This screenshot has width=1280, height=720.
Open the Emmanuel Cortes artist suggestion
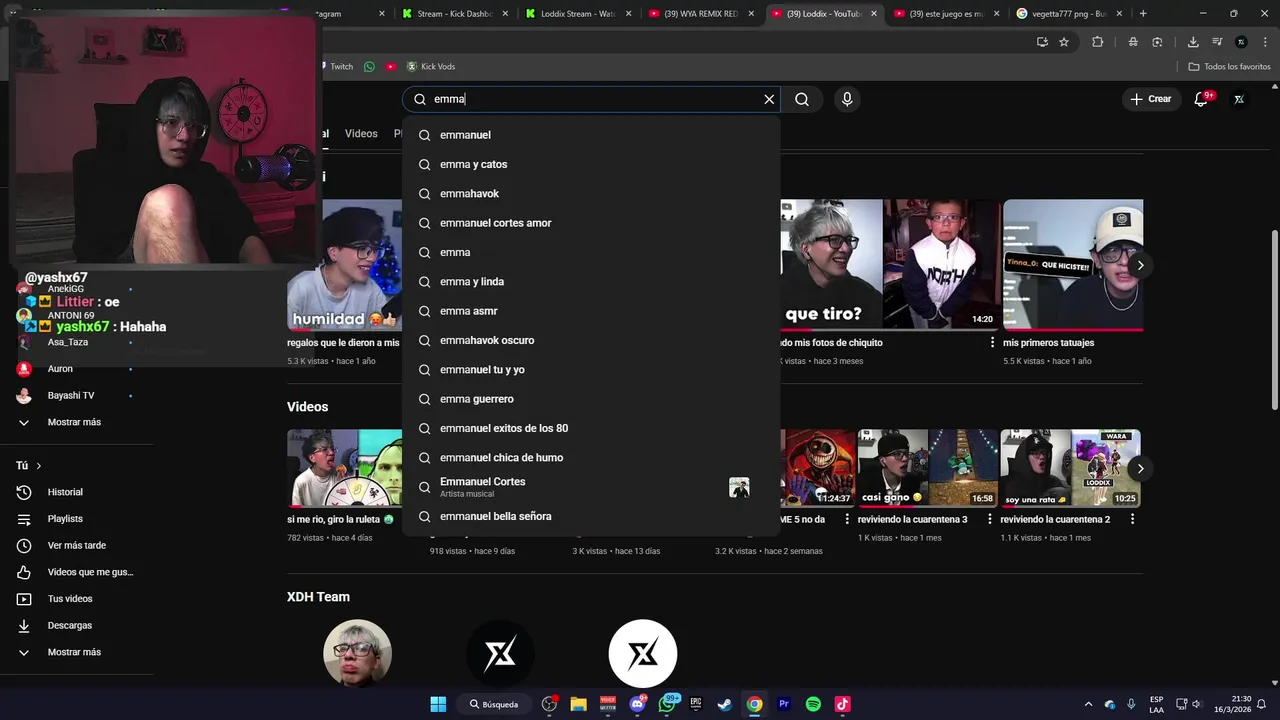tap(591, 487)
